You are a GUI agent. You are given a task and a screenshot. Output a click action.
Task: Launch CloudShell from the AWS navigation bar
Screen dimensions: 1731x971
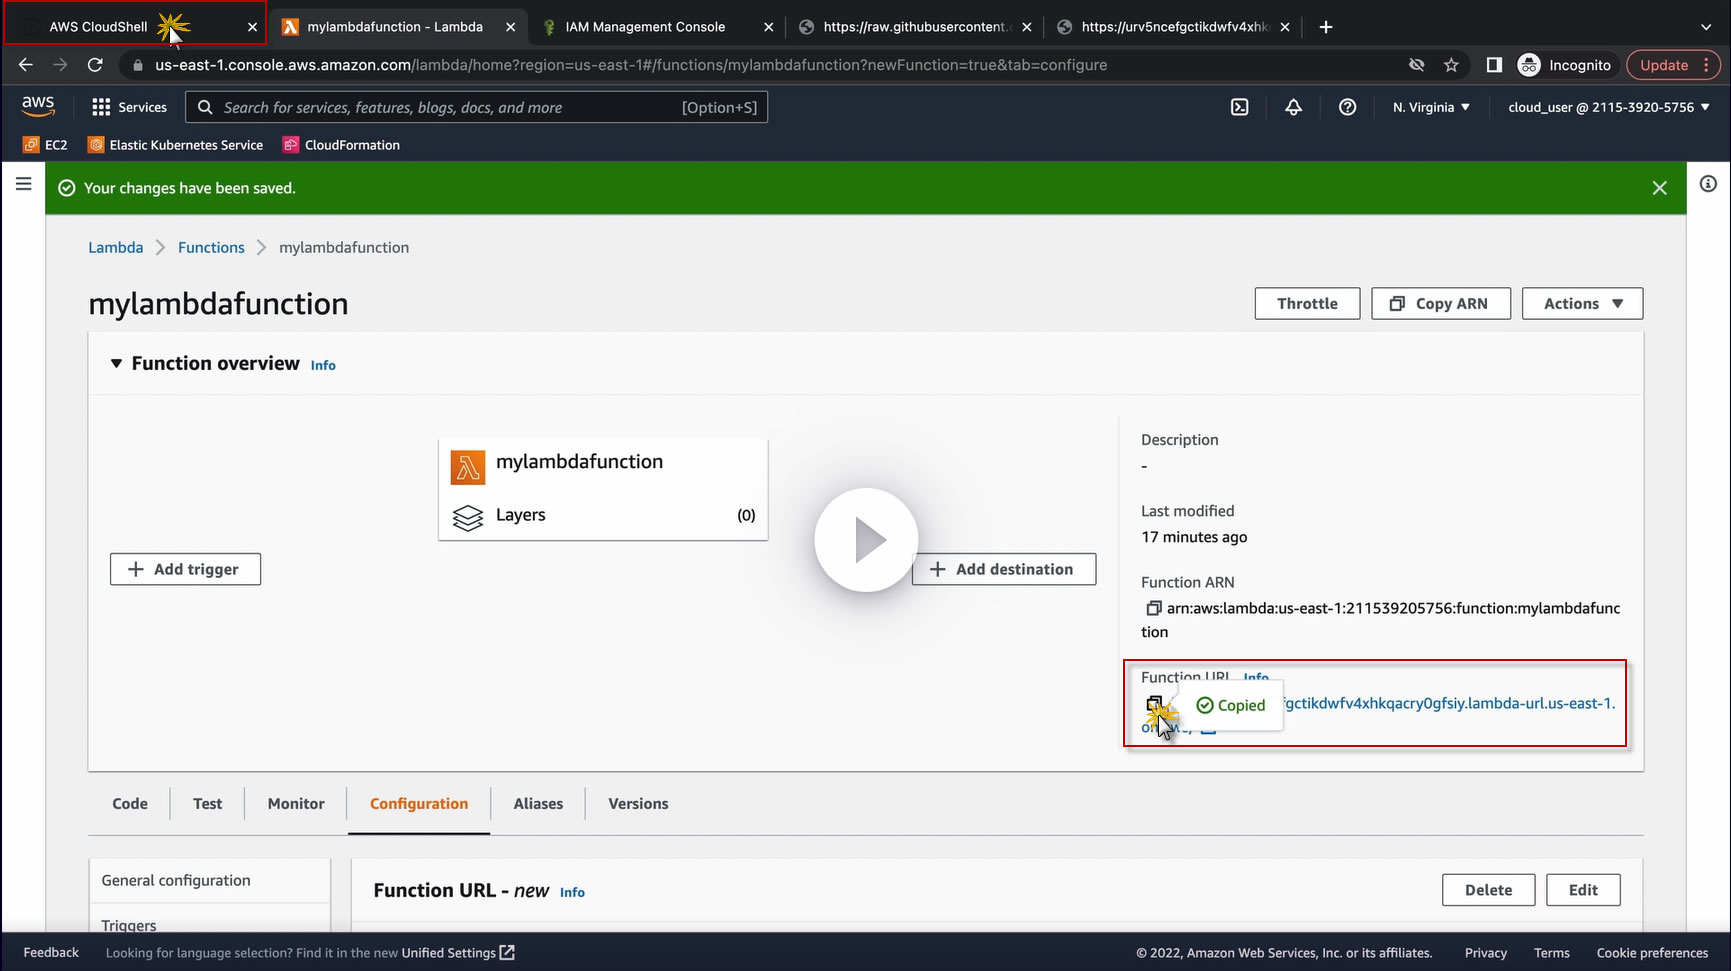coord(1240,107)
